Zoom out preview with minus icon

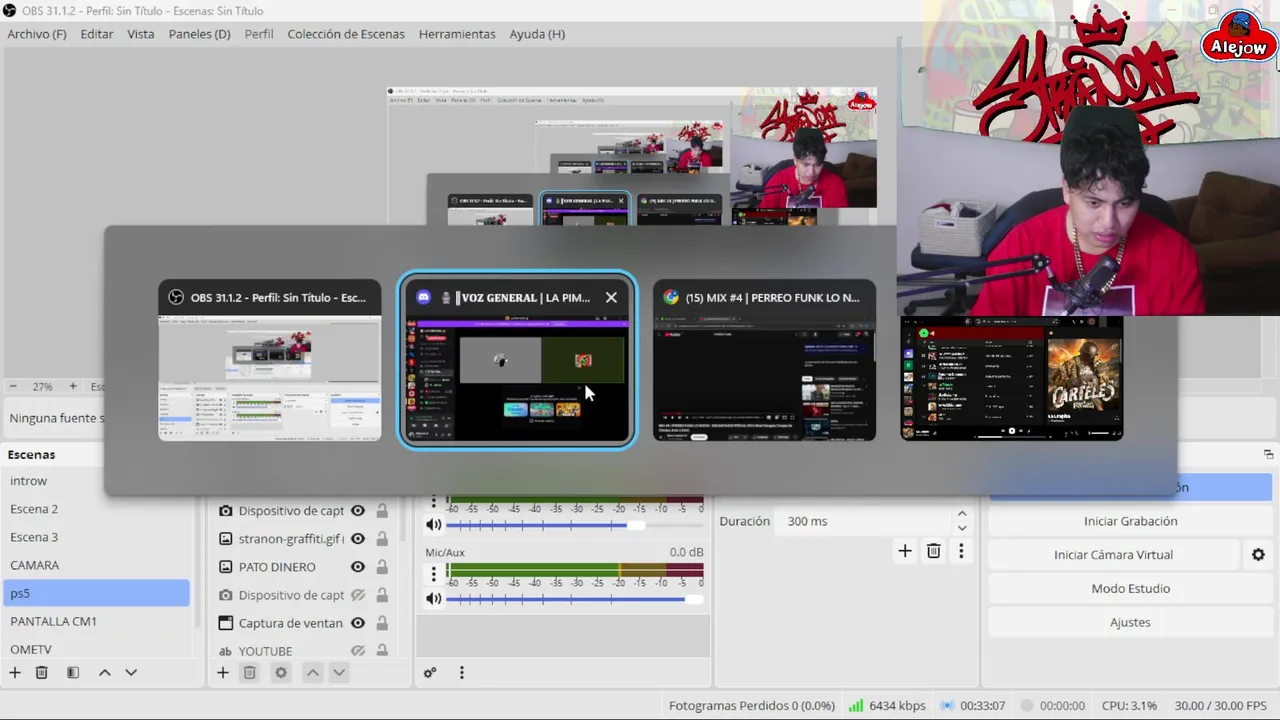tap(13, 386)
